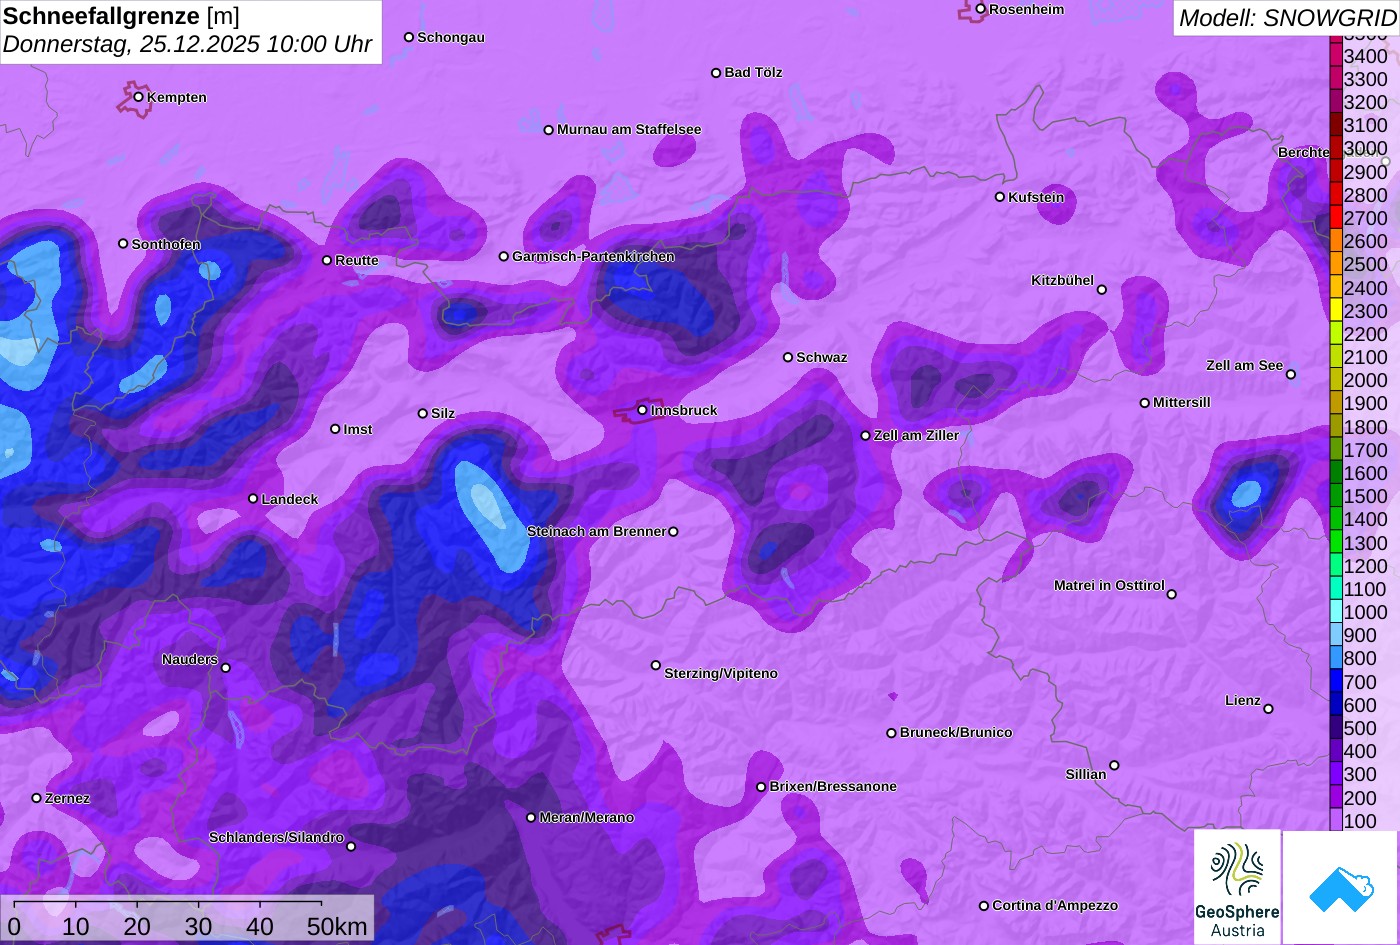Click the 2500 legend value label

(1365, 264)
